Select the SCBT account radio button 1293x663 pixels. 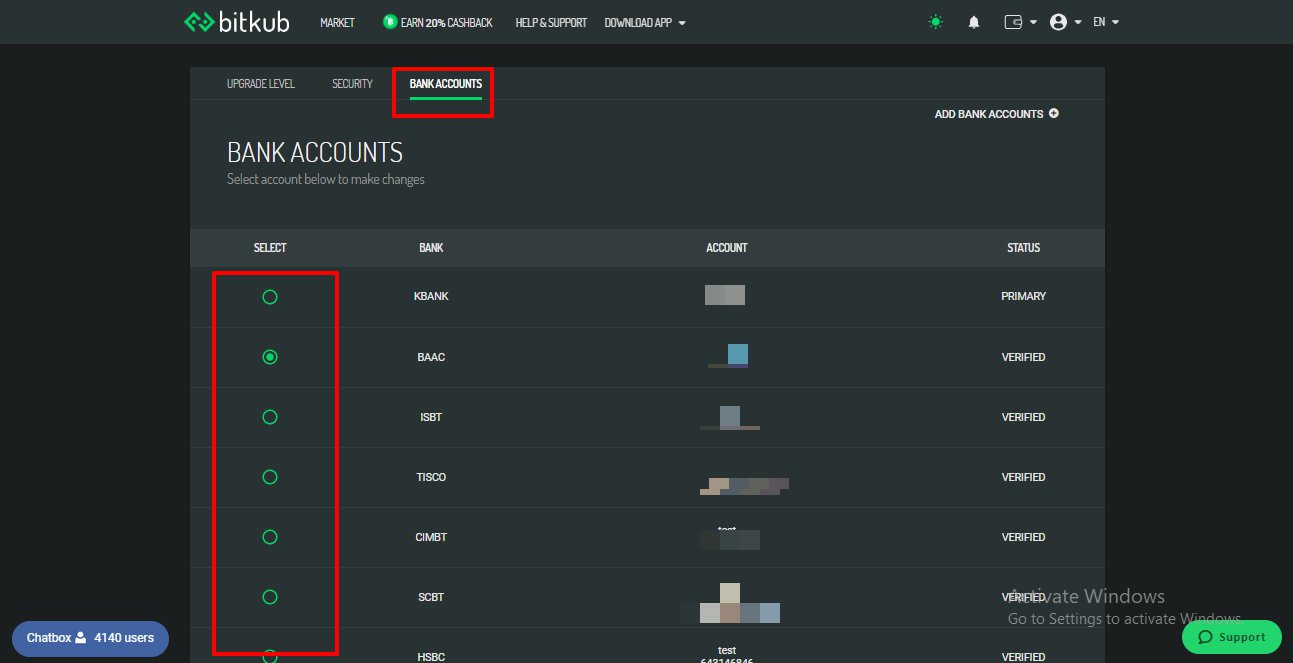tap(269, 596)
